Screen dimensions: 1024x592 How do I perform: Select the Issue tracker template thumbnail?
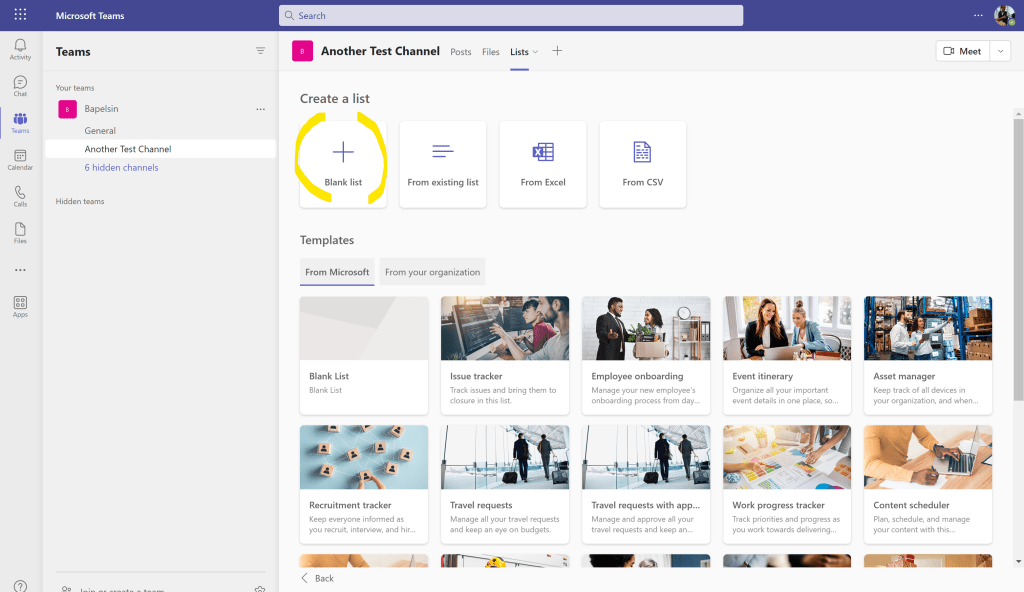pyautogui.click(x=505, y=328)
